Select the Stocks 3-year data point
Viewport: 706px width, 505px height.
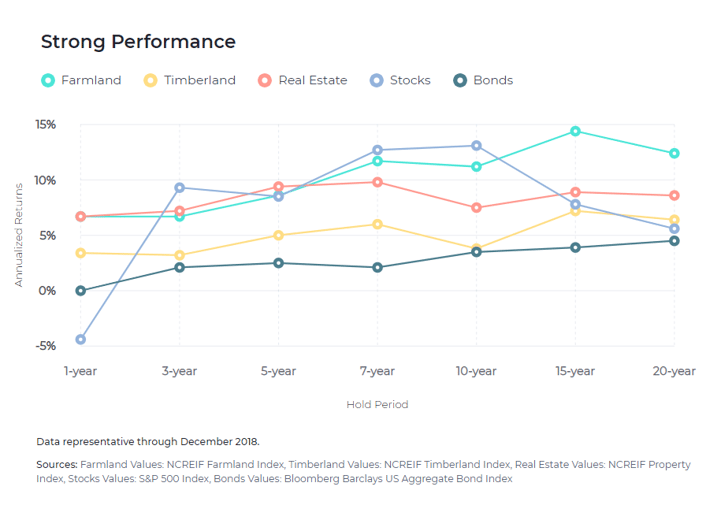pyautogui.click(x=179, y=187)
